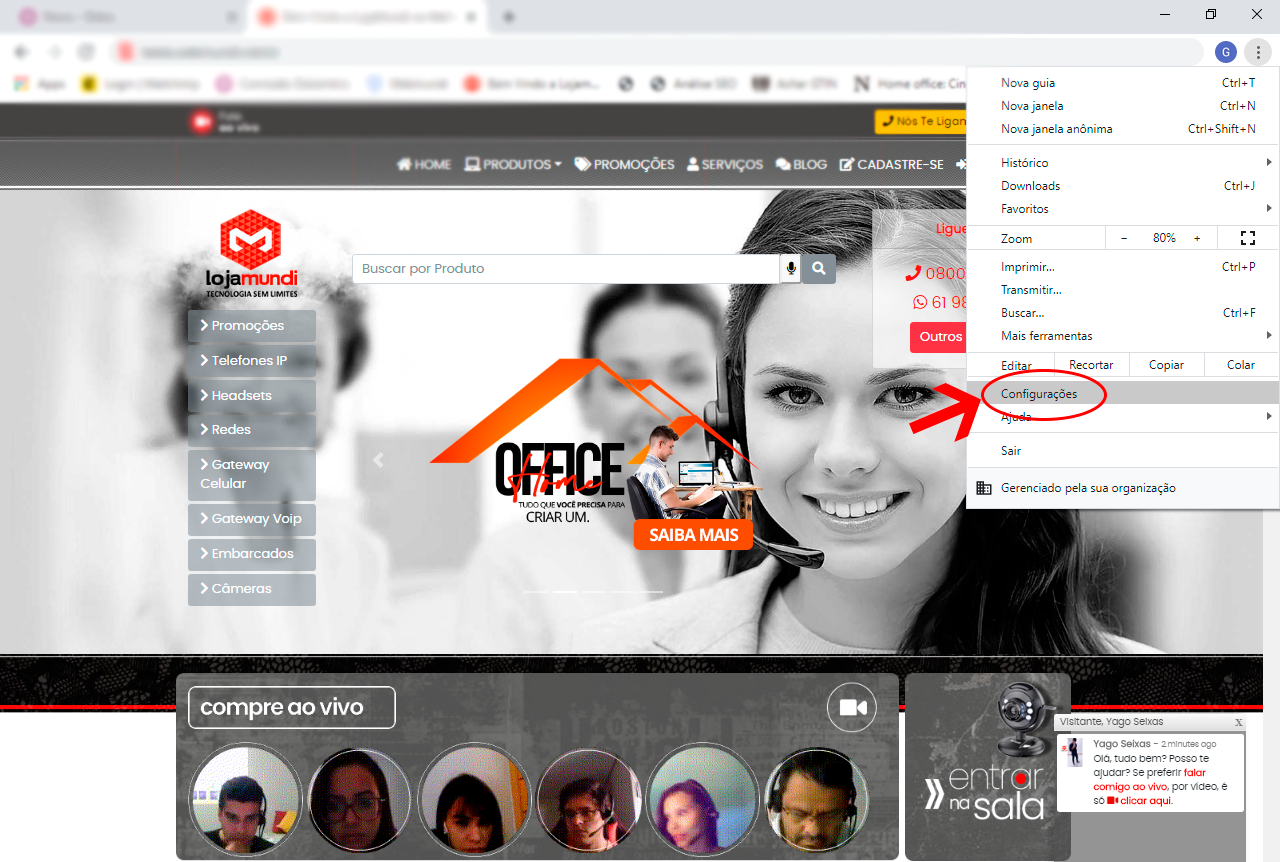Open the Chrome three-dot menu button
Viewport: 1280px width, 862px height.
(x=1258, y=52)
